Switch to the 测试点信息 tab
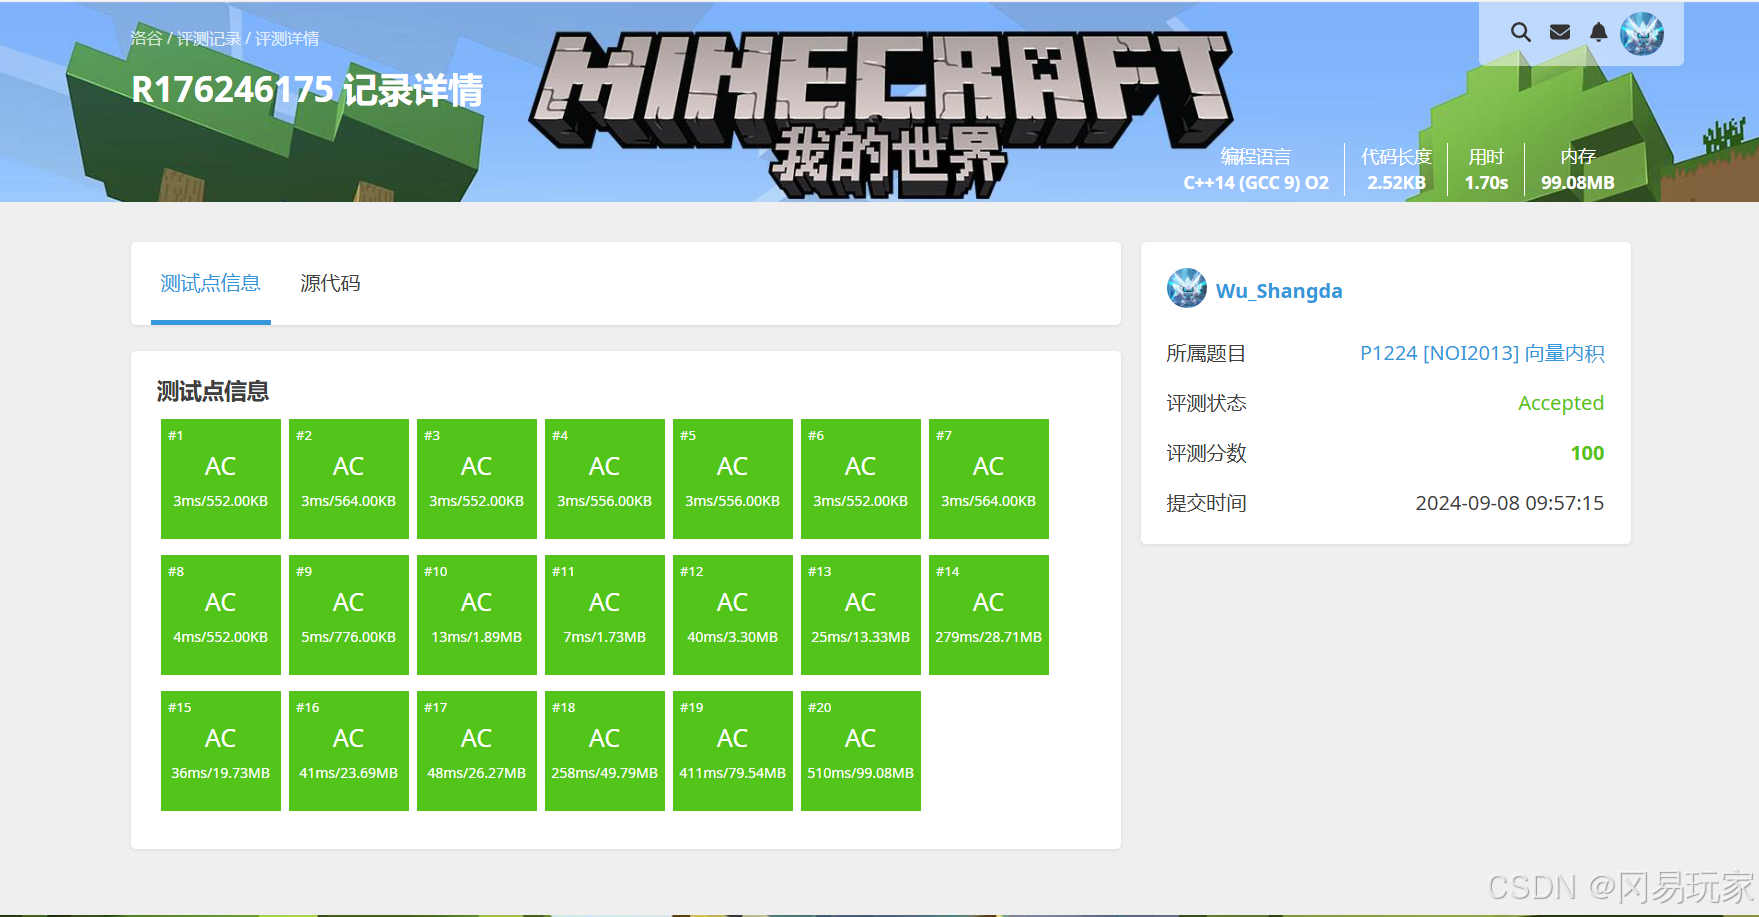 coord(210,284)
